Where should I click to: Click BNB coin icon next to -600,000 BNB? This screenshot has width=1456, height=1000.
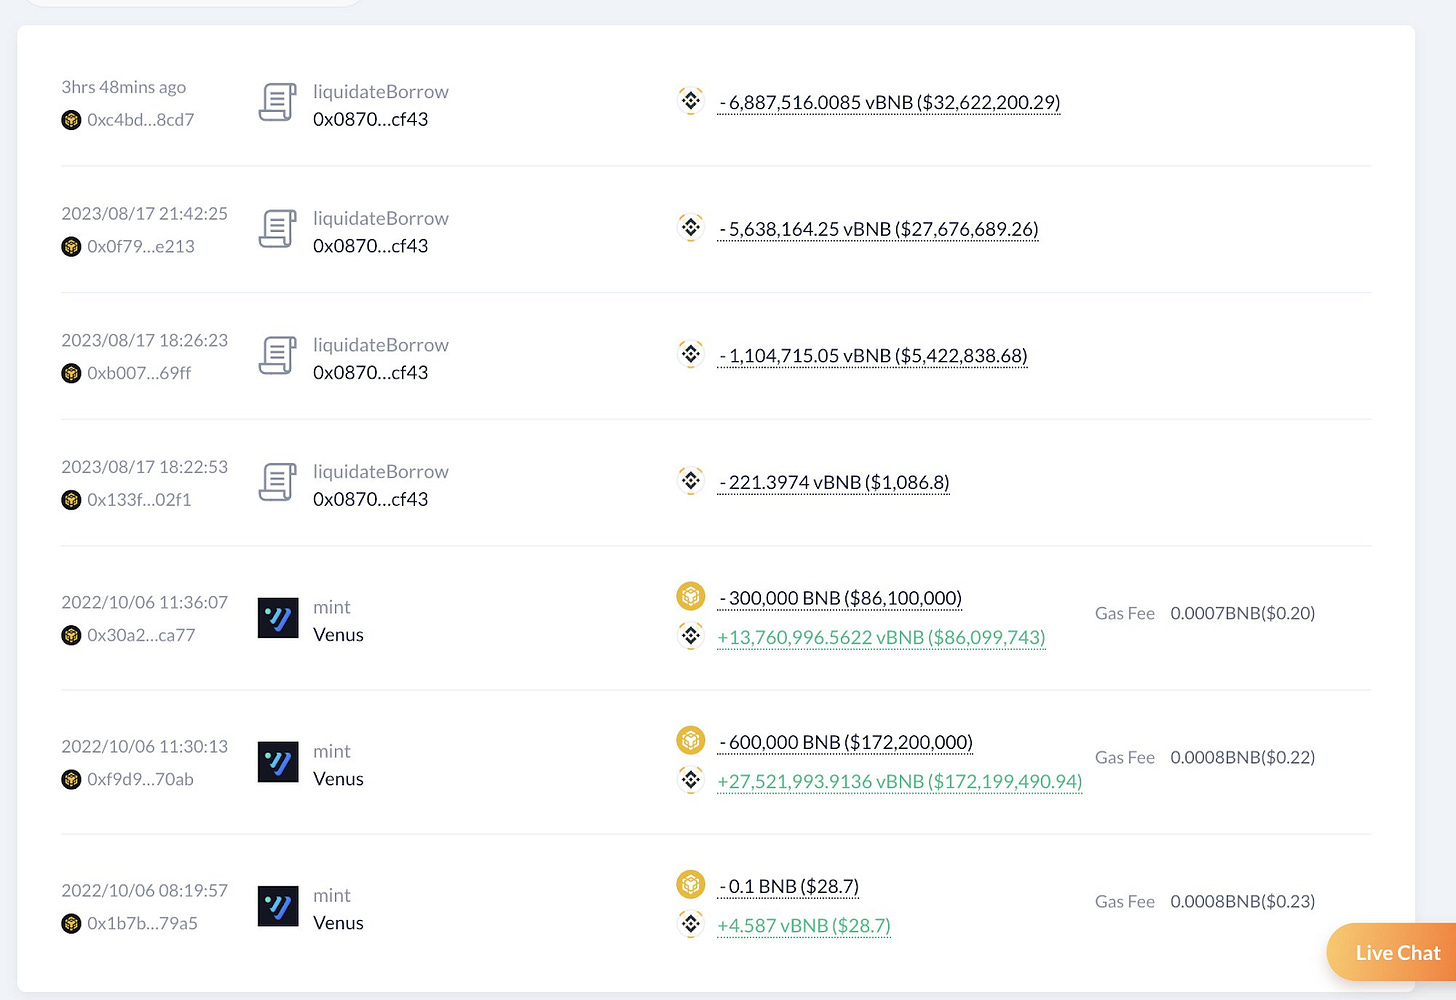pyautogui.click(x=691, y=741)
